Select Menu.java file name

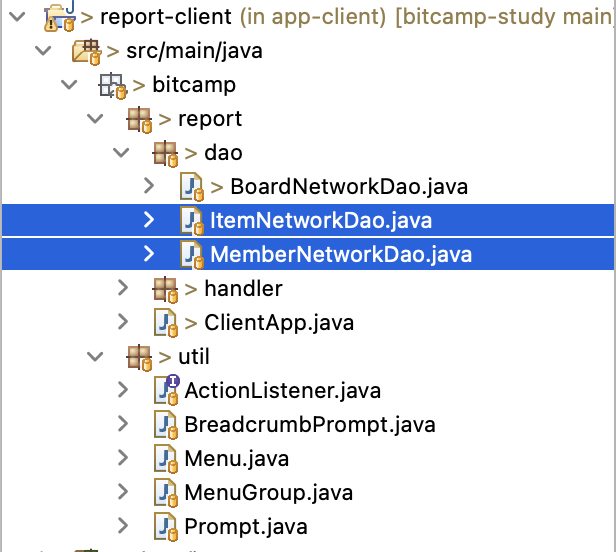coord(236,459)
